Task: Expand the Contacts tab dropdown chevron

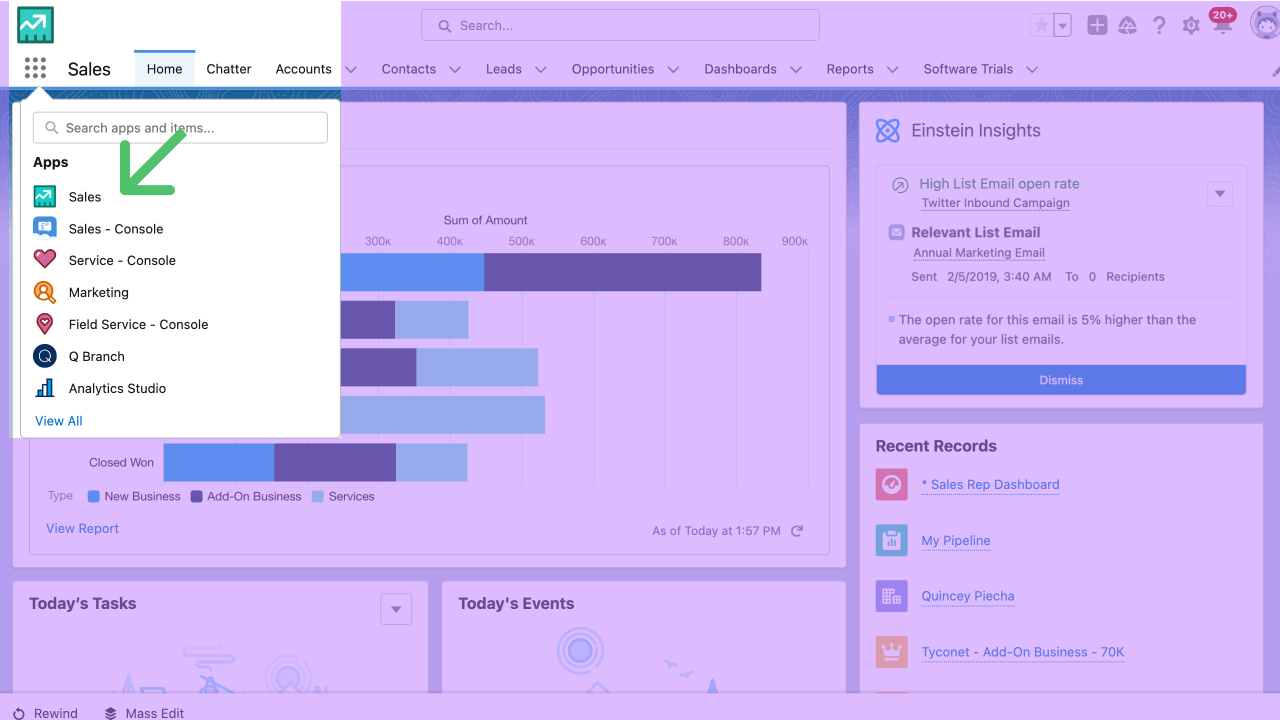Action: pos(455,69)
